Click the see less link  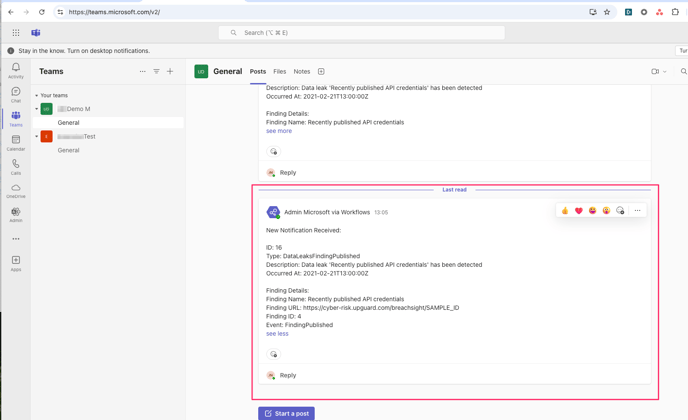coord(277,334)
